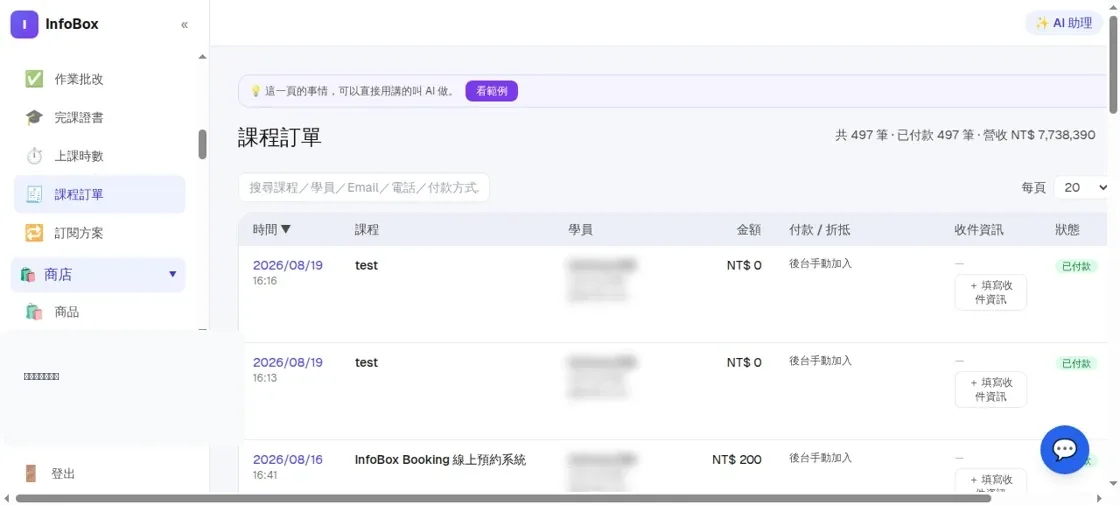Click the 收件資訊 column header
The height and width of the screenshot is (505, 1120).
(x=979, y=230)
